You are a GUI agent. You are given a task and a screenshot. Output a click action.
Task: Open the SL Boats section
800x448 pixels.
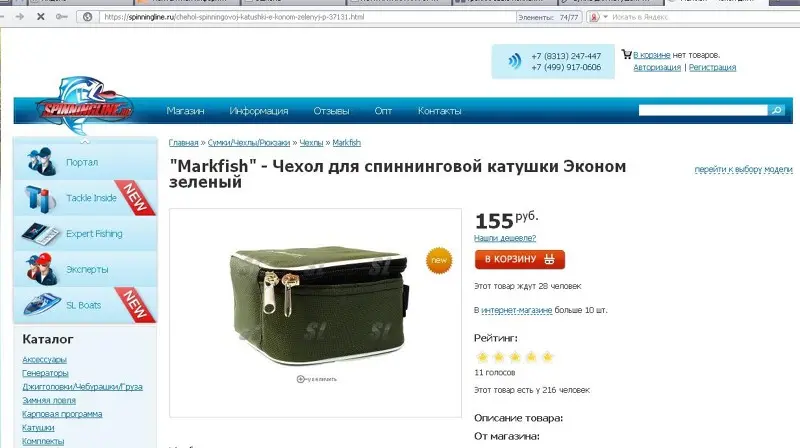85,305
